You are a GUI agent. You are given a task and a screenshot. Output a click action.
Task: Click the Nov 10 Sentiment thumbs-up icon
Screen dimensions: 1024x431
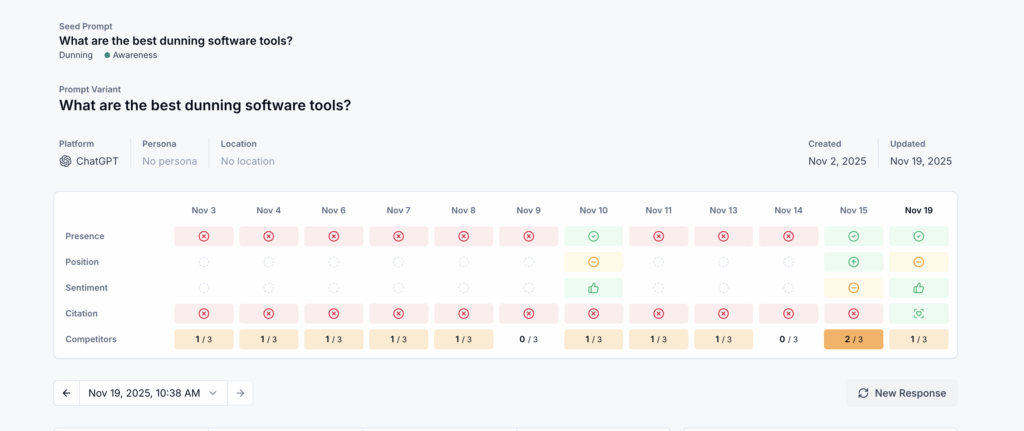(x=593, y=288)
